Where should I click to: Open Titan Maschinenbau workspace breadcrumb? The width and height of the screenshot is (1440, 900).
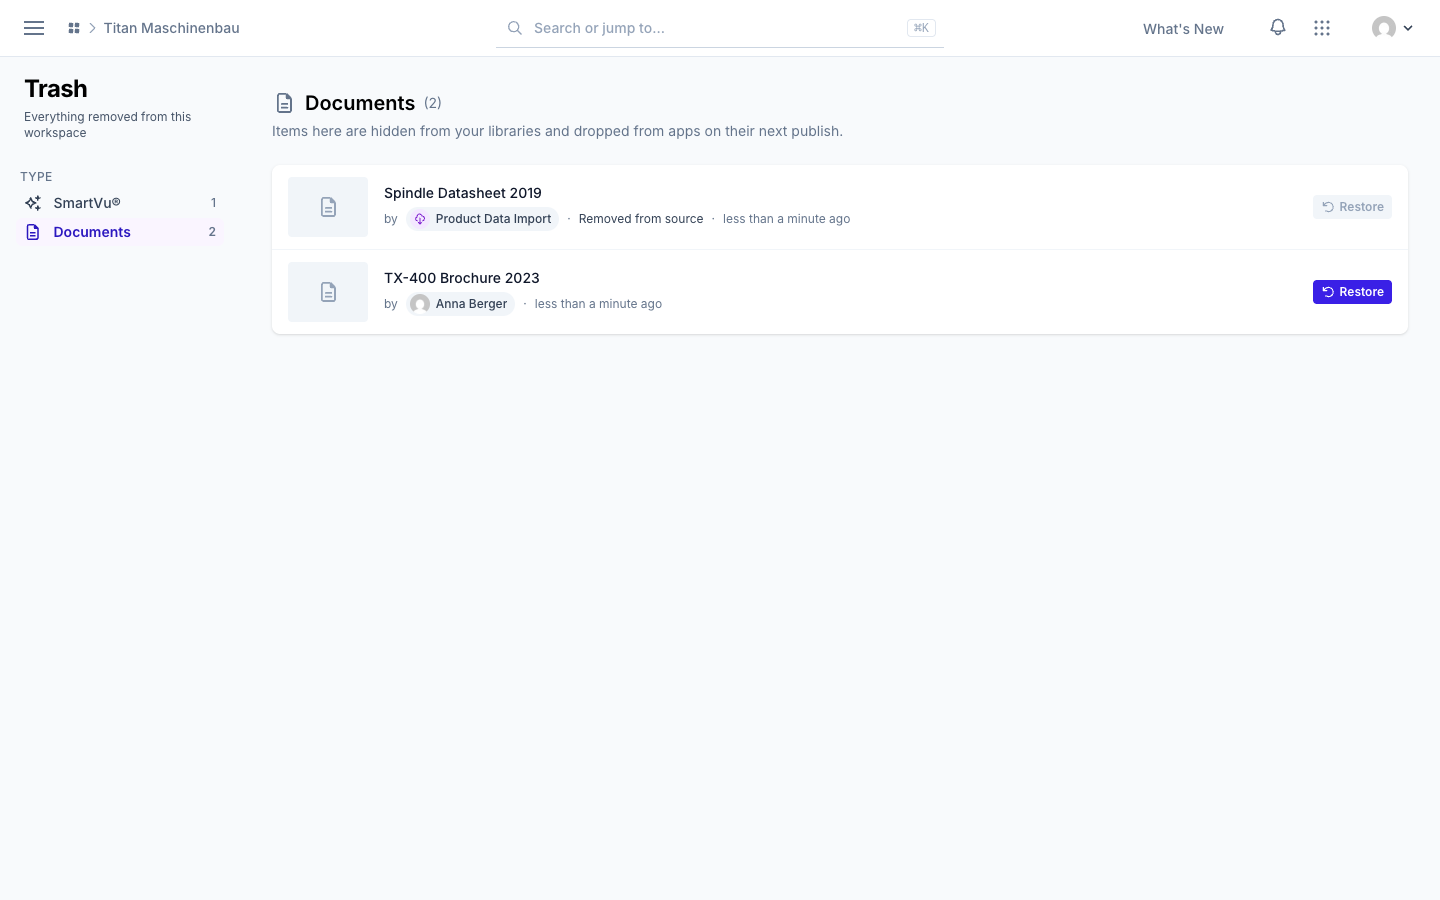pos(172,28)
